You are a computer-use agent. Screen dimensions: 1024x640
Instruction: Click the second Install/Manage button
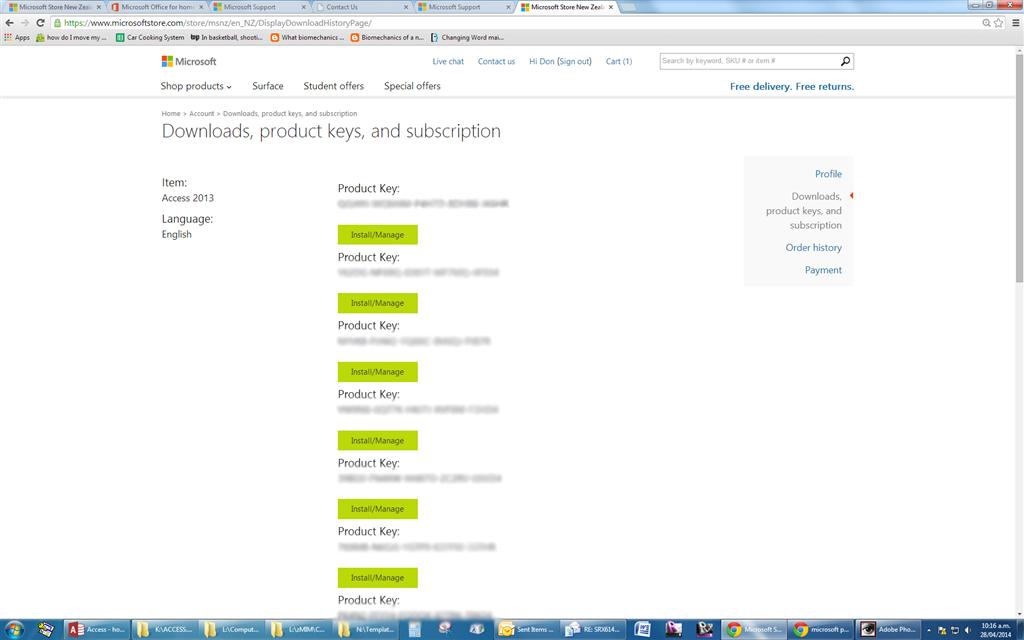[377, 303]
